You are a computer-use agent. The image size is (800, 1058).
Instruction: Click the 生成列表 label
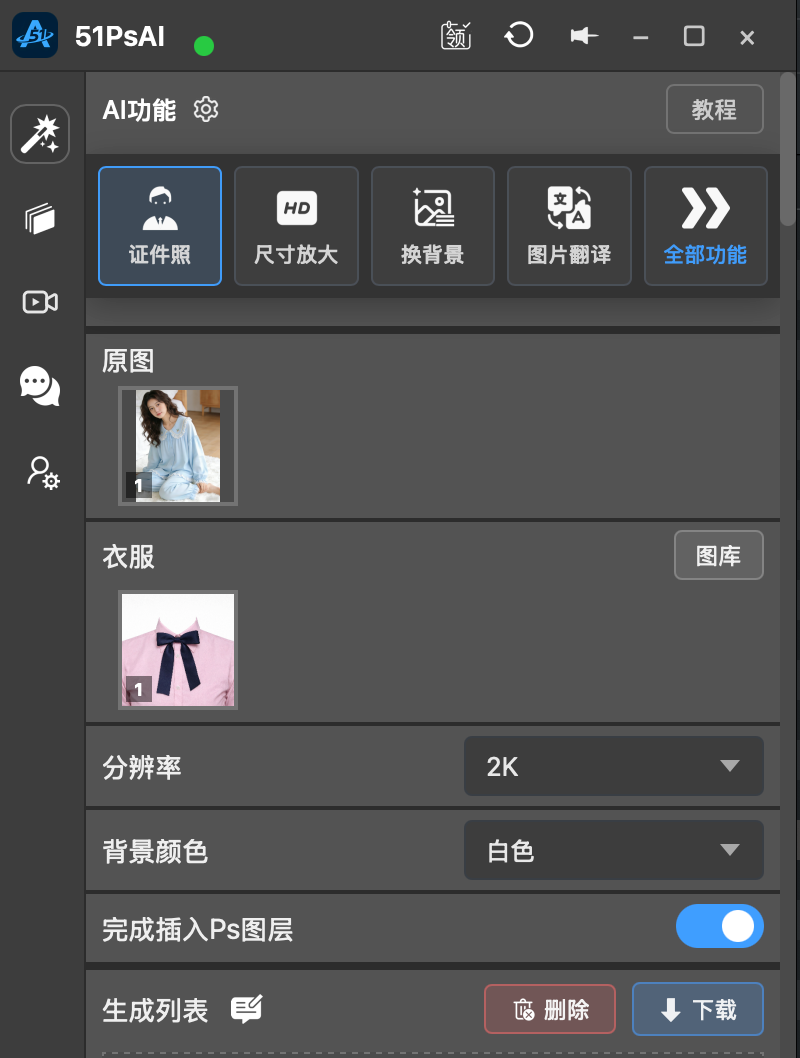click(155, 1011)
